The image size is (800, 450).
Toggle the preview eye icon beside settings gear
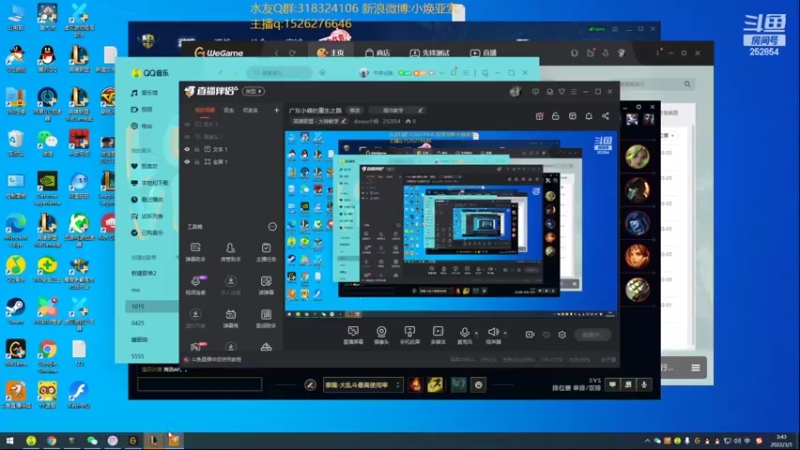[x=546, y=335]
